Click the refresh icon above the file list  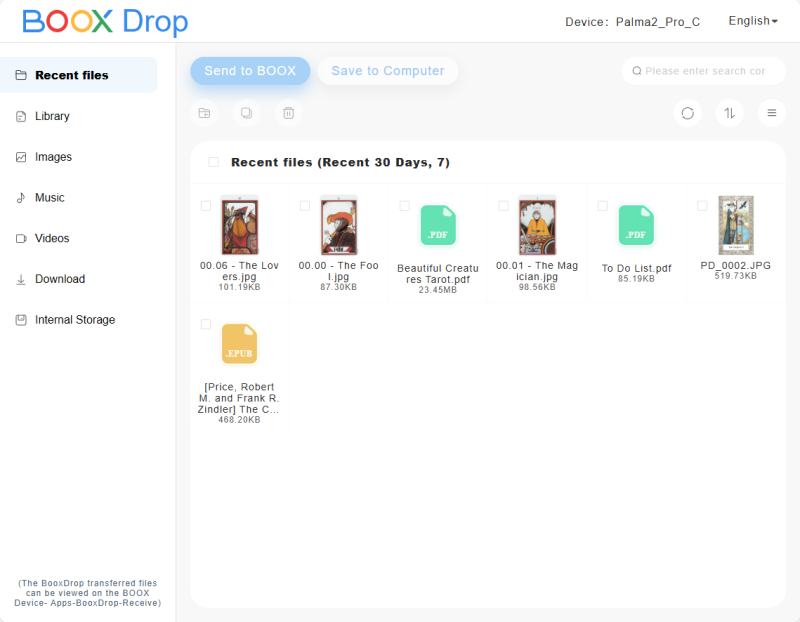687,113
